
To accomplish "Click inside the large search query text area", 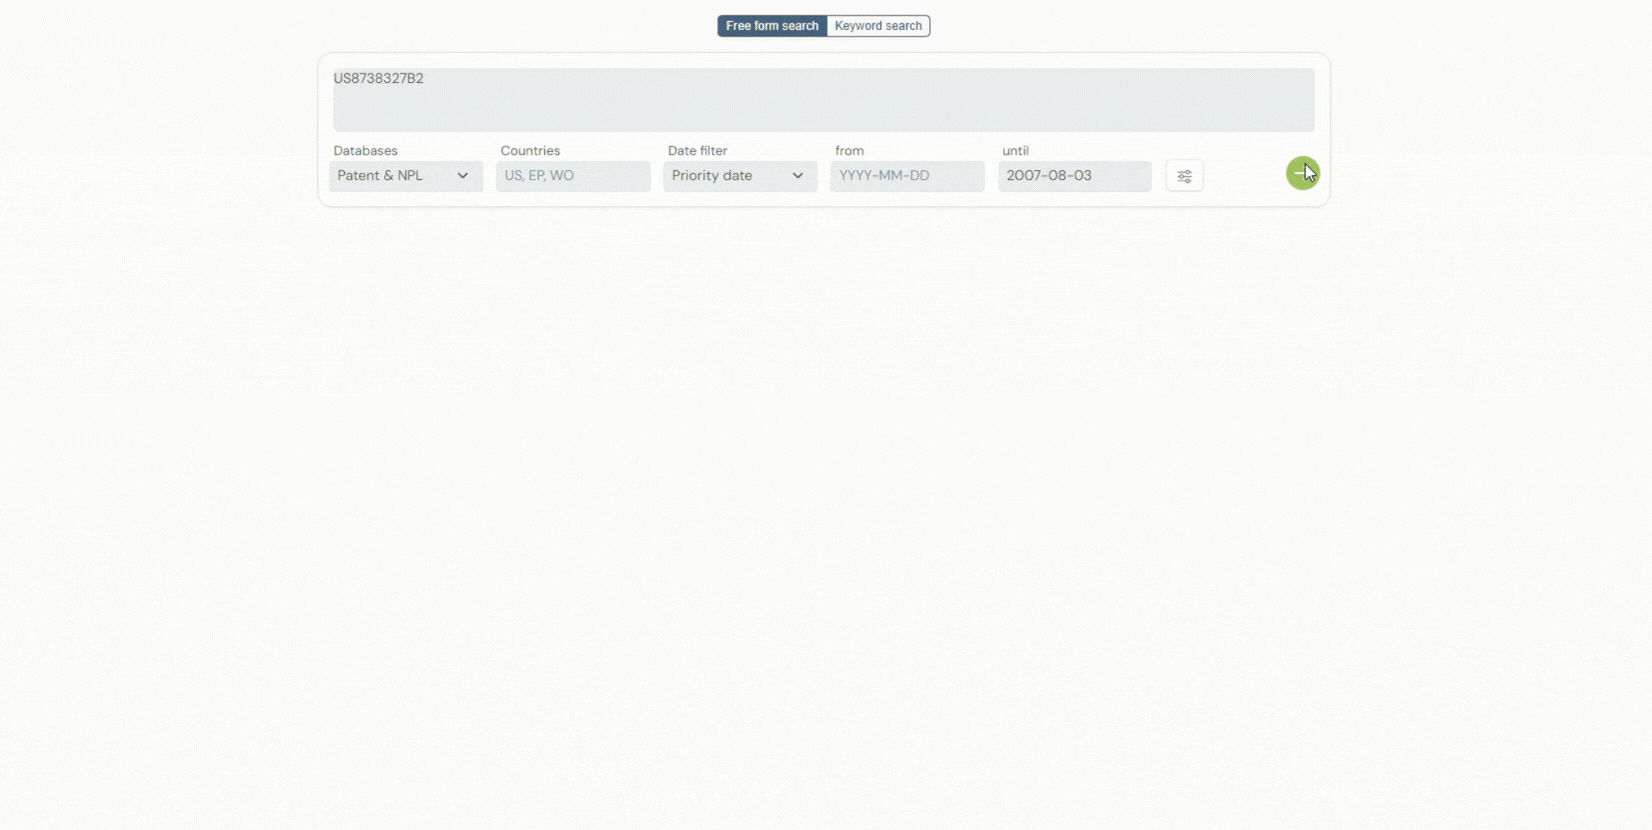I will coord(823,105).
